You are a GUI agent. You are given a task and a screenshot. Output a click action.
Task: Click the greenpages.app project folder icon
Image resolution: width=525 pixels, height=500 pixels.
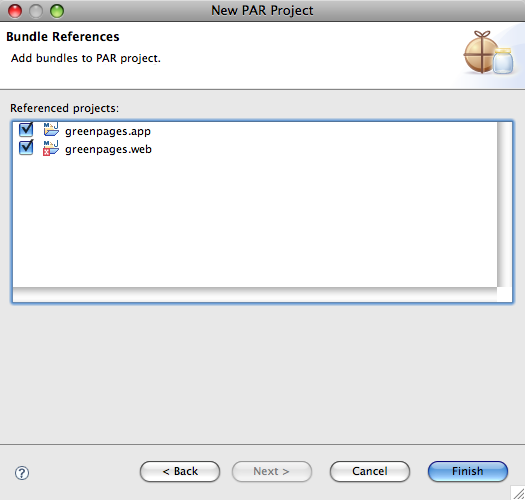click(x=51, y=130)
